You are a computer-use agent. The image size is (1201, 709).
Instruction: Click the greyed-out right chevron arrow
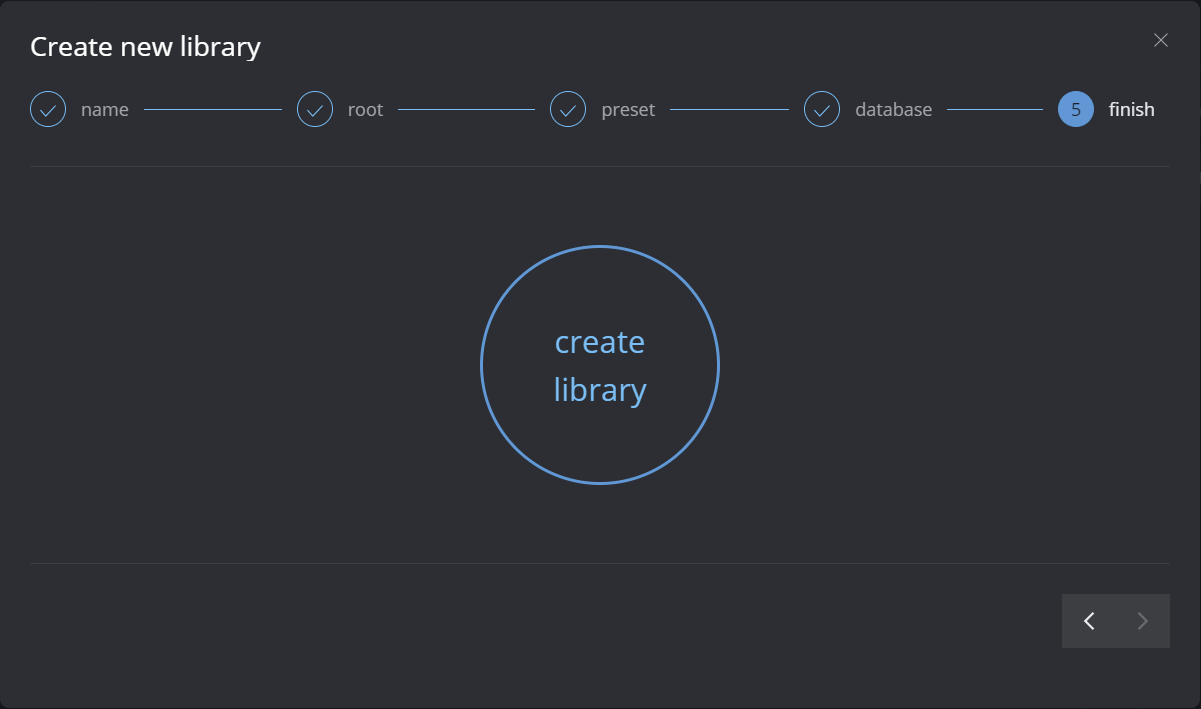pos(1143,621)
